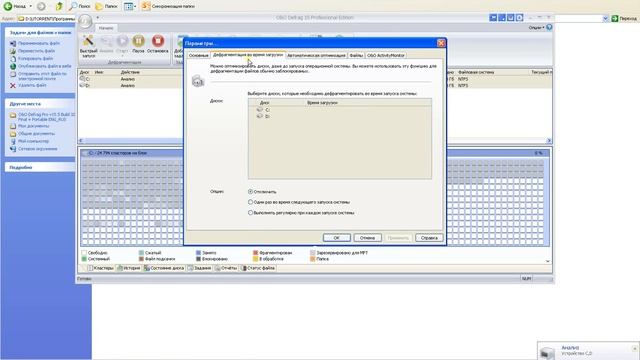
Task: Click the Explorer Search magnifier icon
Action: pos(73,6)
